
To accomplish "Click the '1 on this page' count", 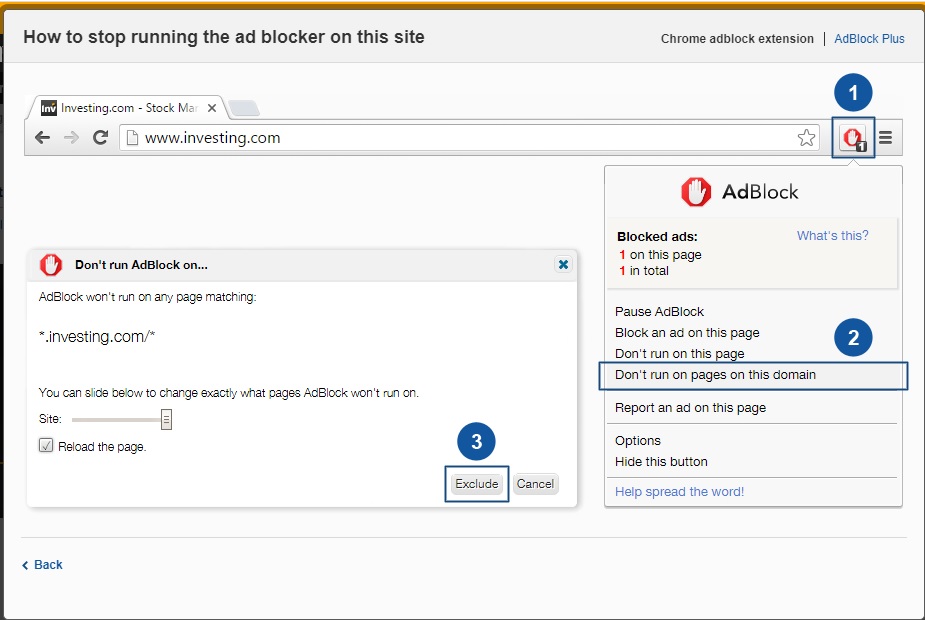I will [x=660, y=255].
